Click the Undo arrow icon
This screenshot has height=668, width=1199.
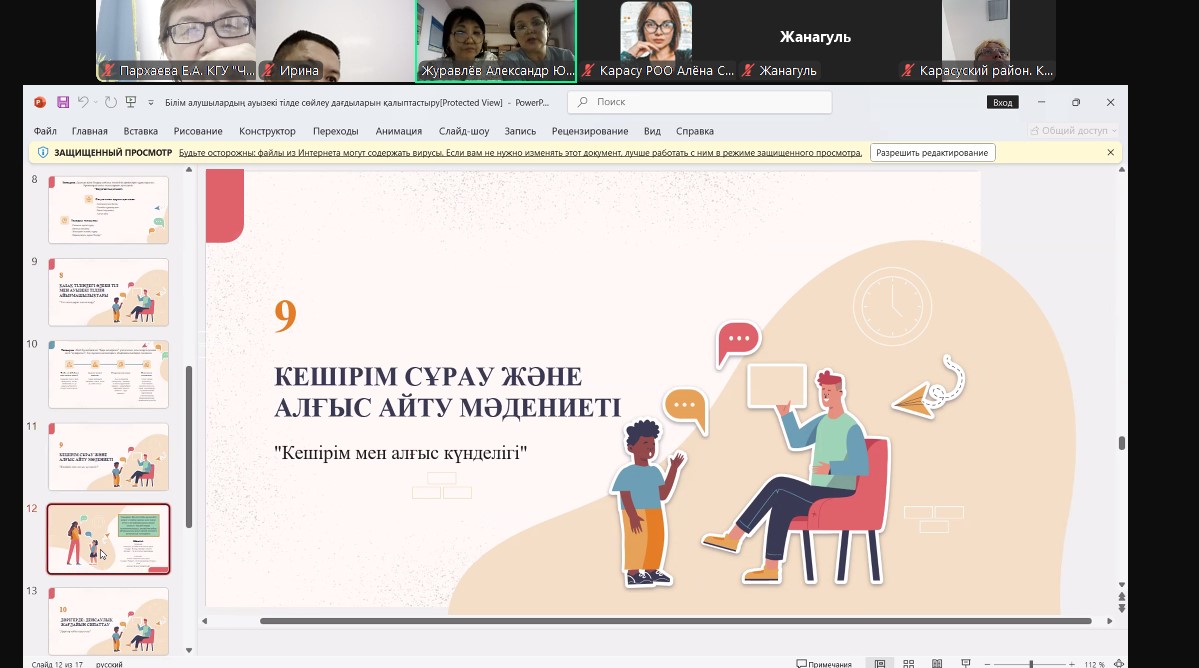(82, 102)
